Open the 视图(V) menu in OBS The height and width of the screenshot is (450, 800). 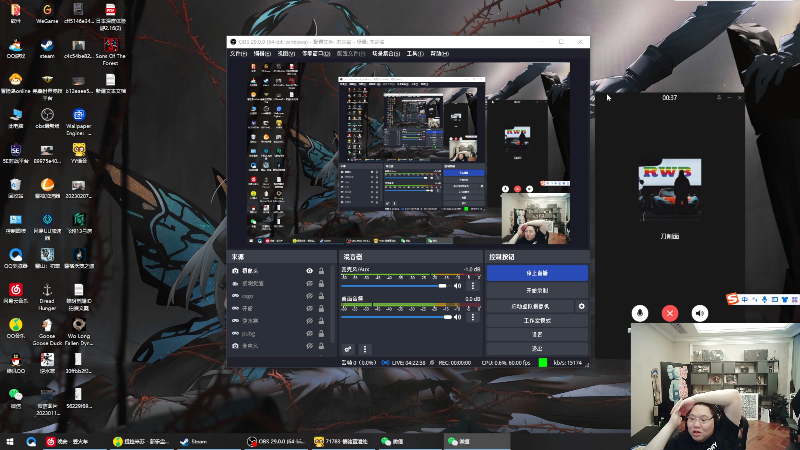(x=286, y=54)
